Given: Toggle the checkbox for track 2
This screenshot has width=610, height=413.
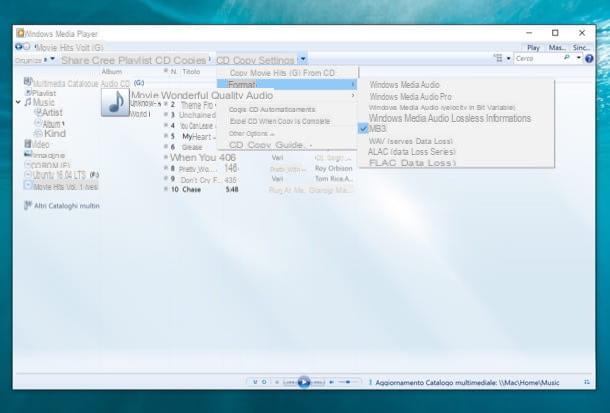Looking at the screenshot, I should click(166, 104).
